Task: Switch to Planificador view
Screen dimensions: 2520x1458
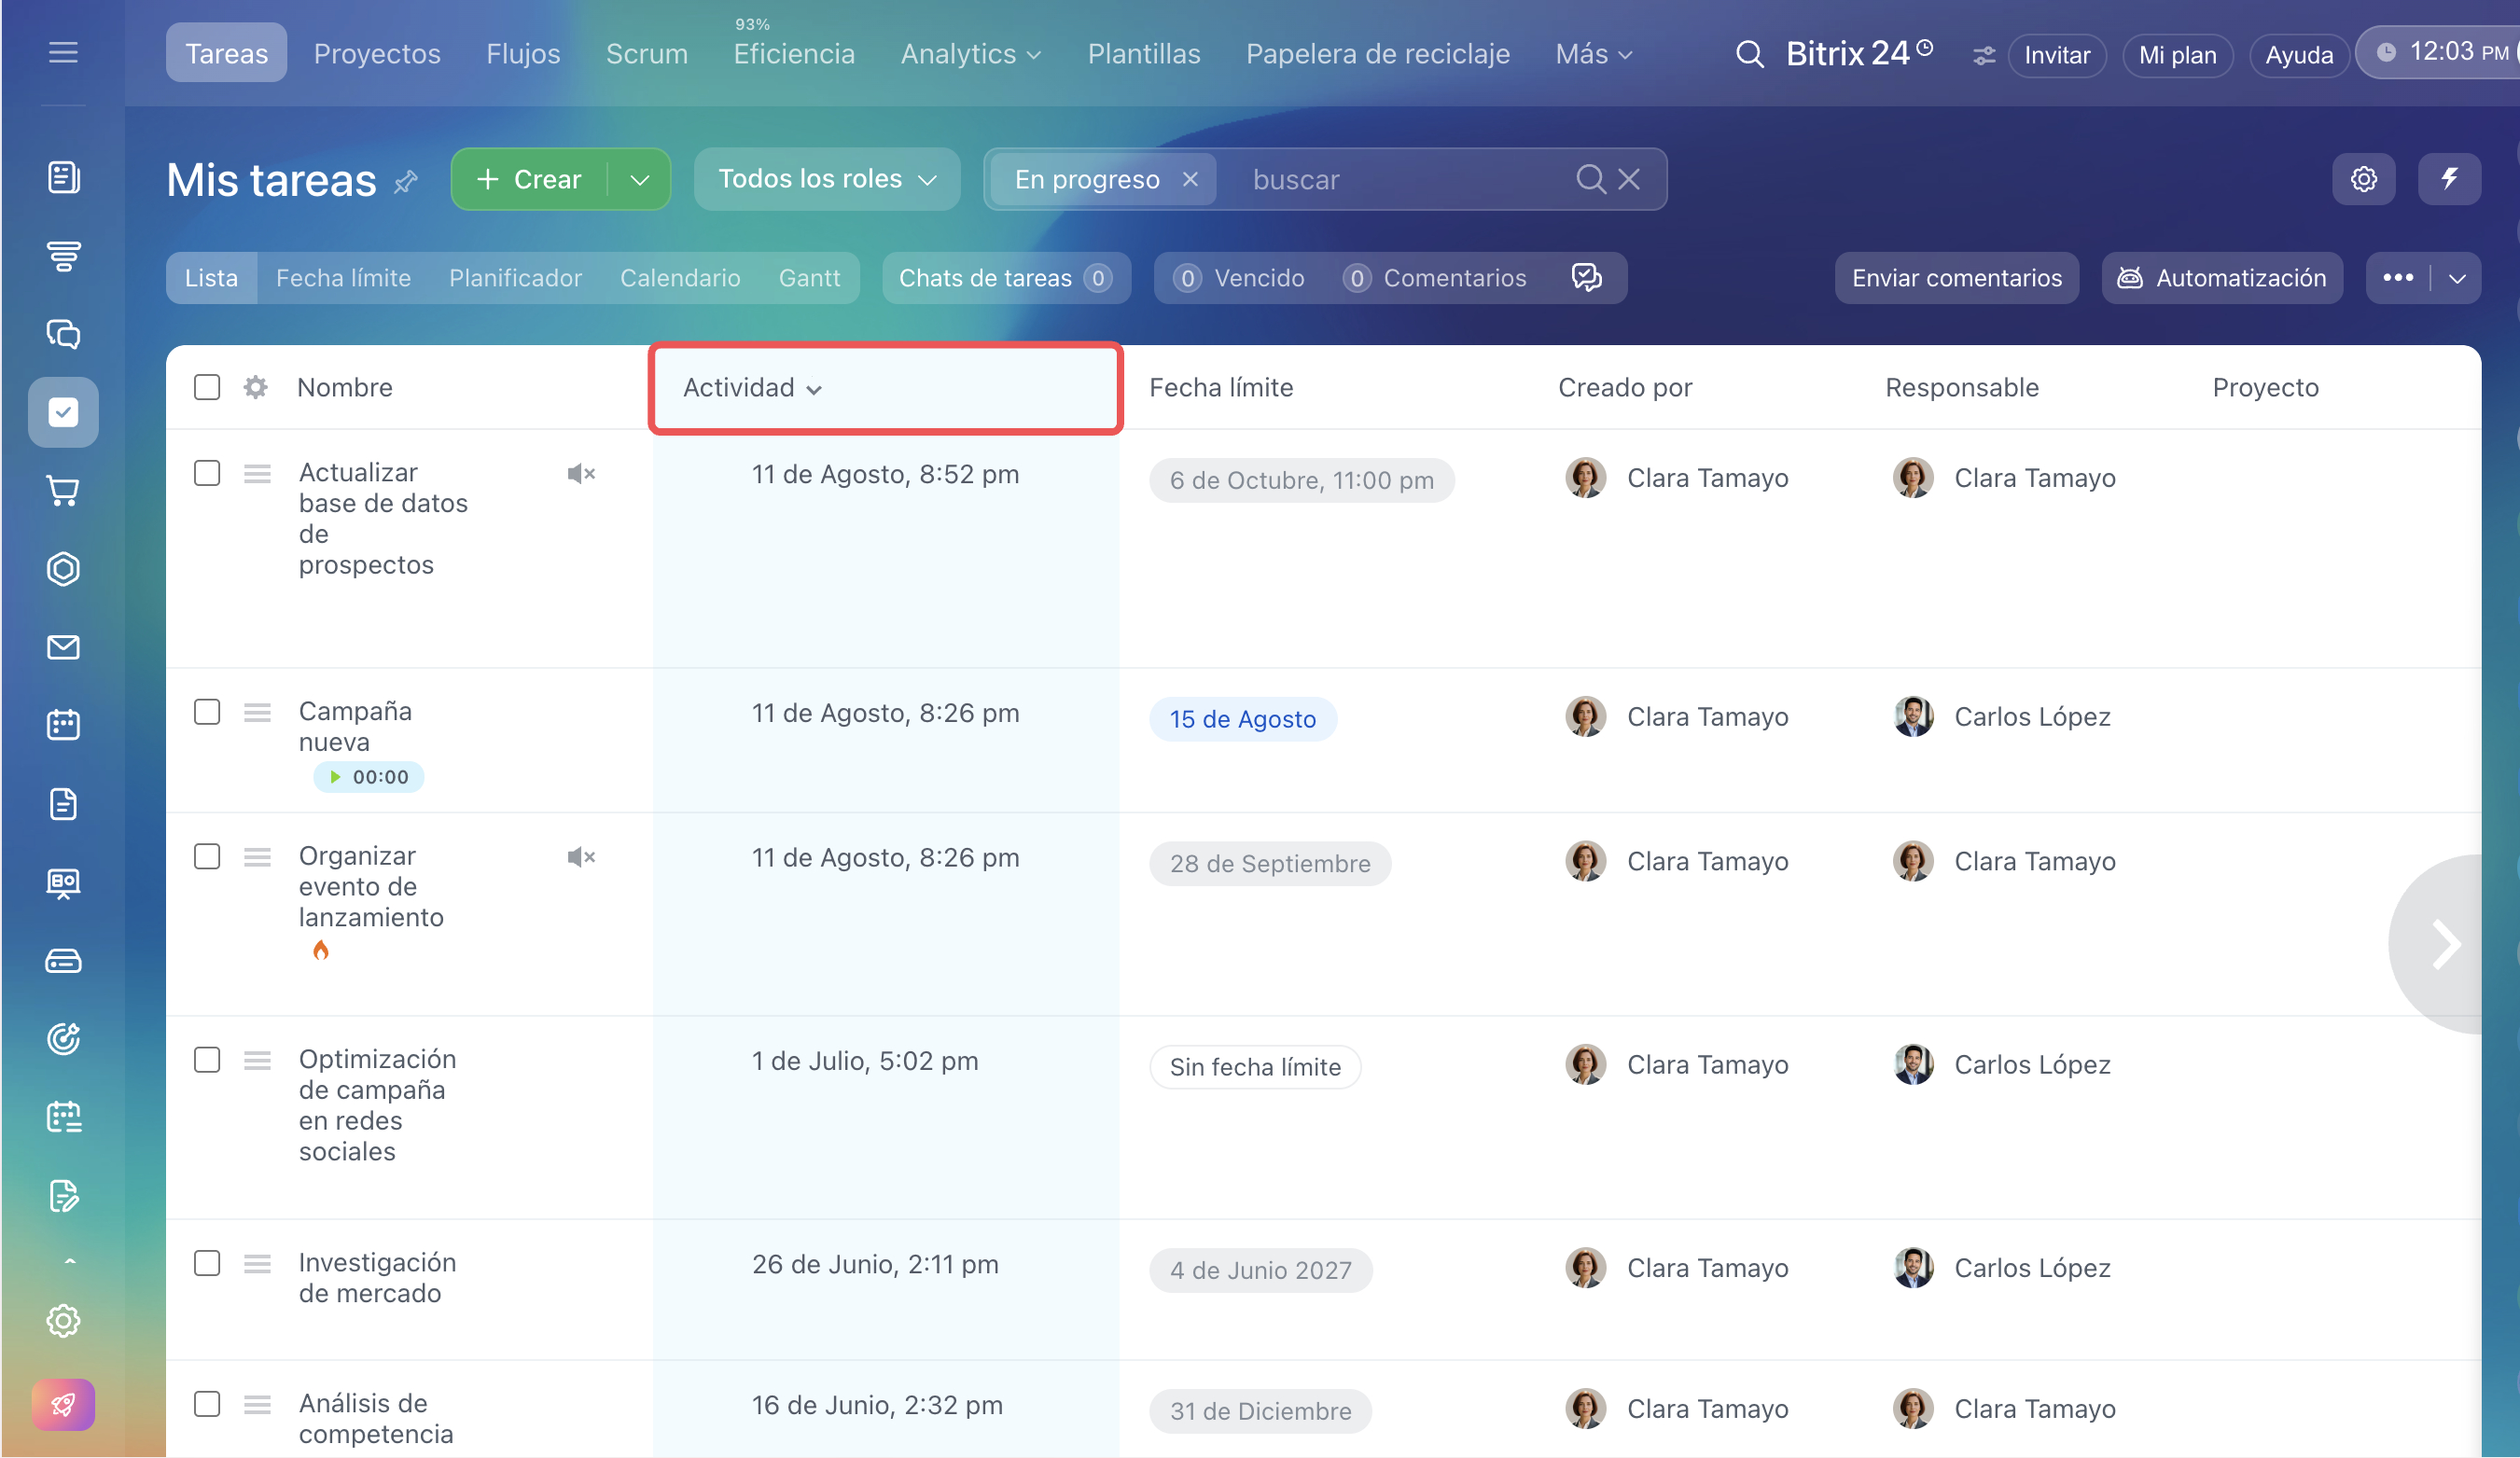Action: point(515,278)
